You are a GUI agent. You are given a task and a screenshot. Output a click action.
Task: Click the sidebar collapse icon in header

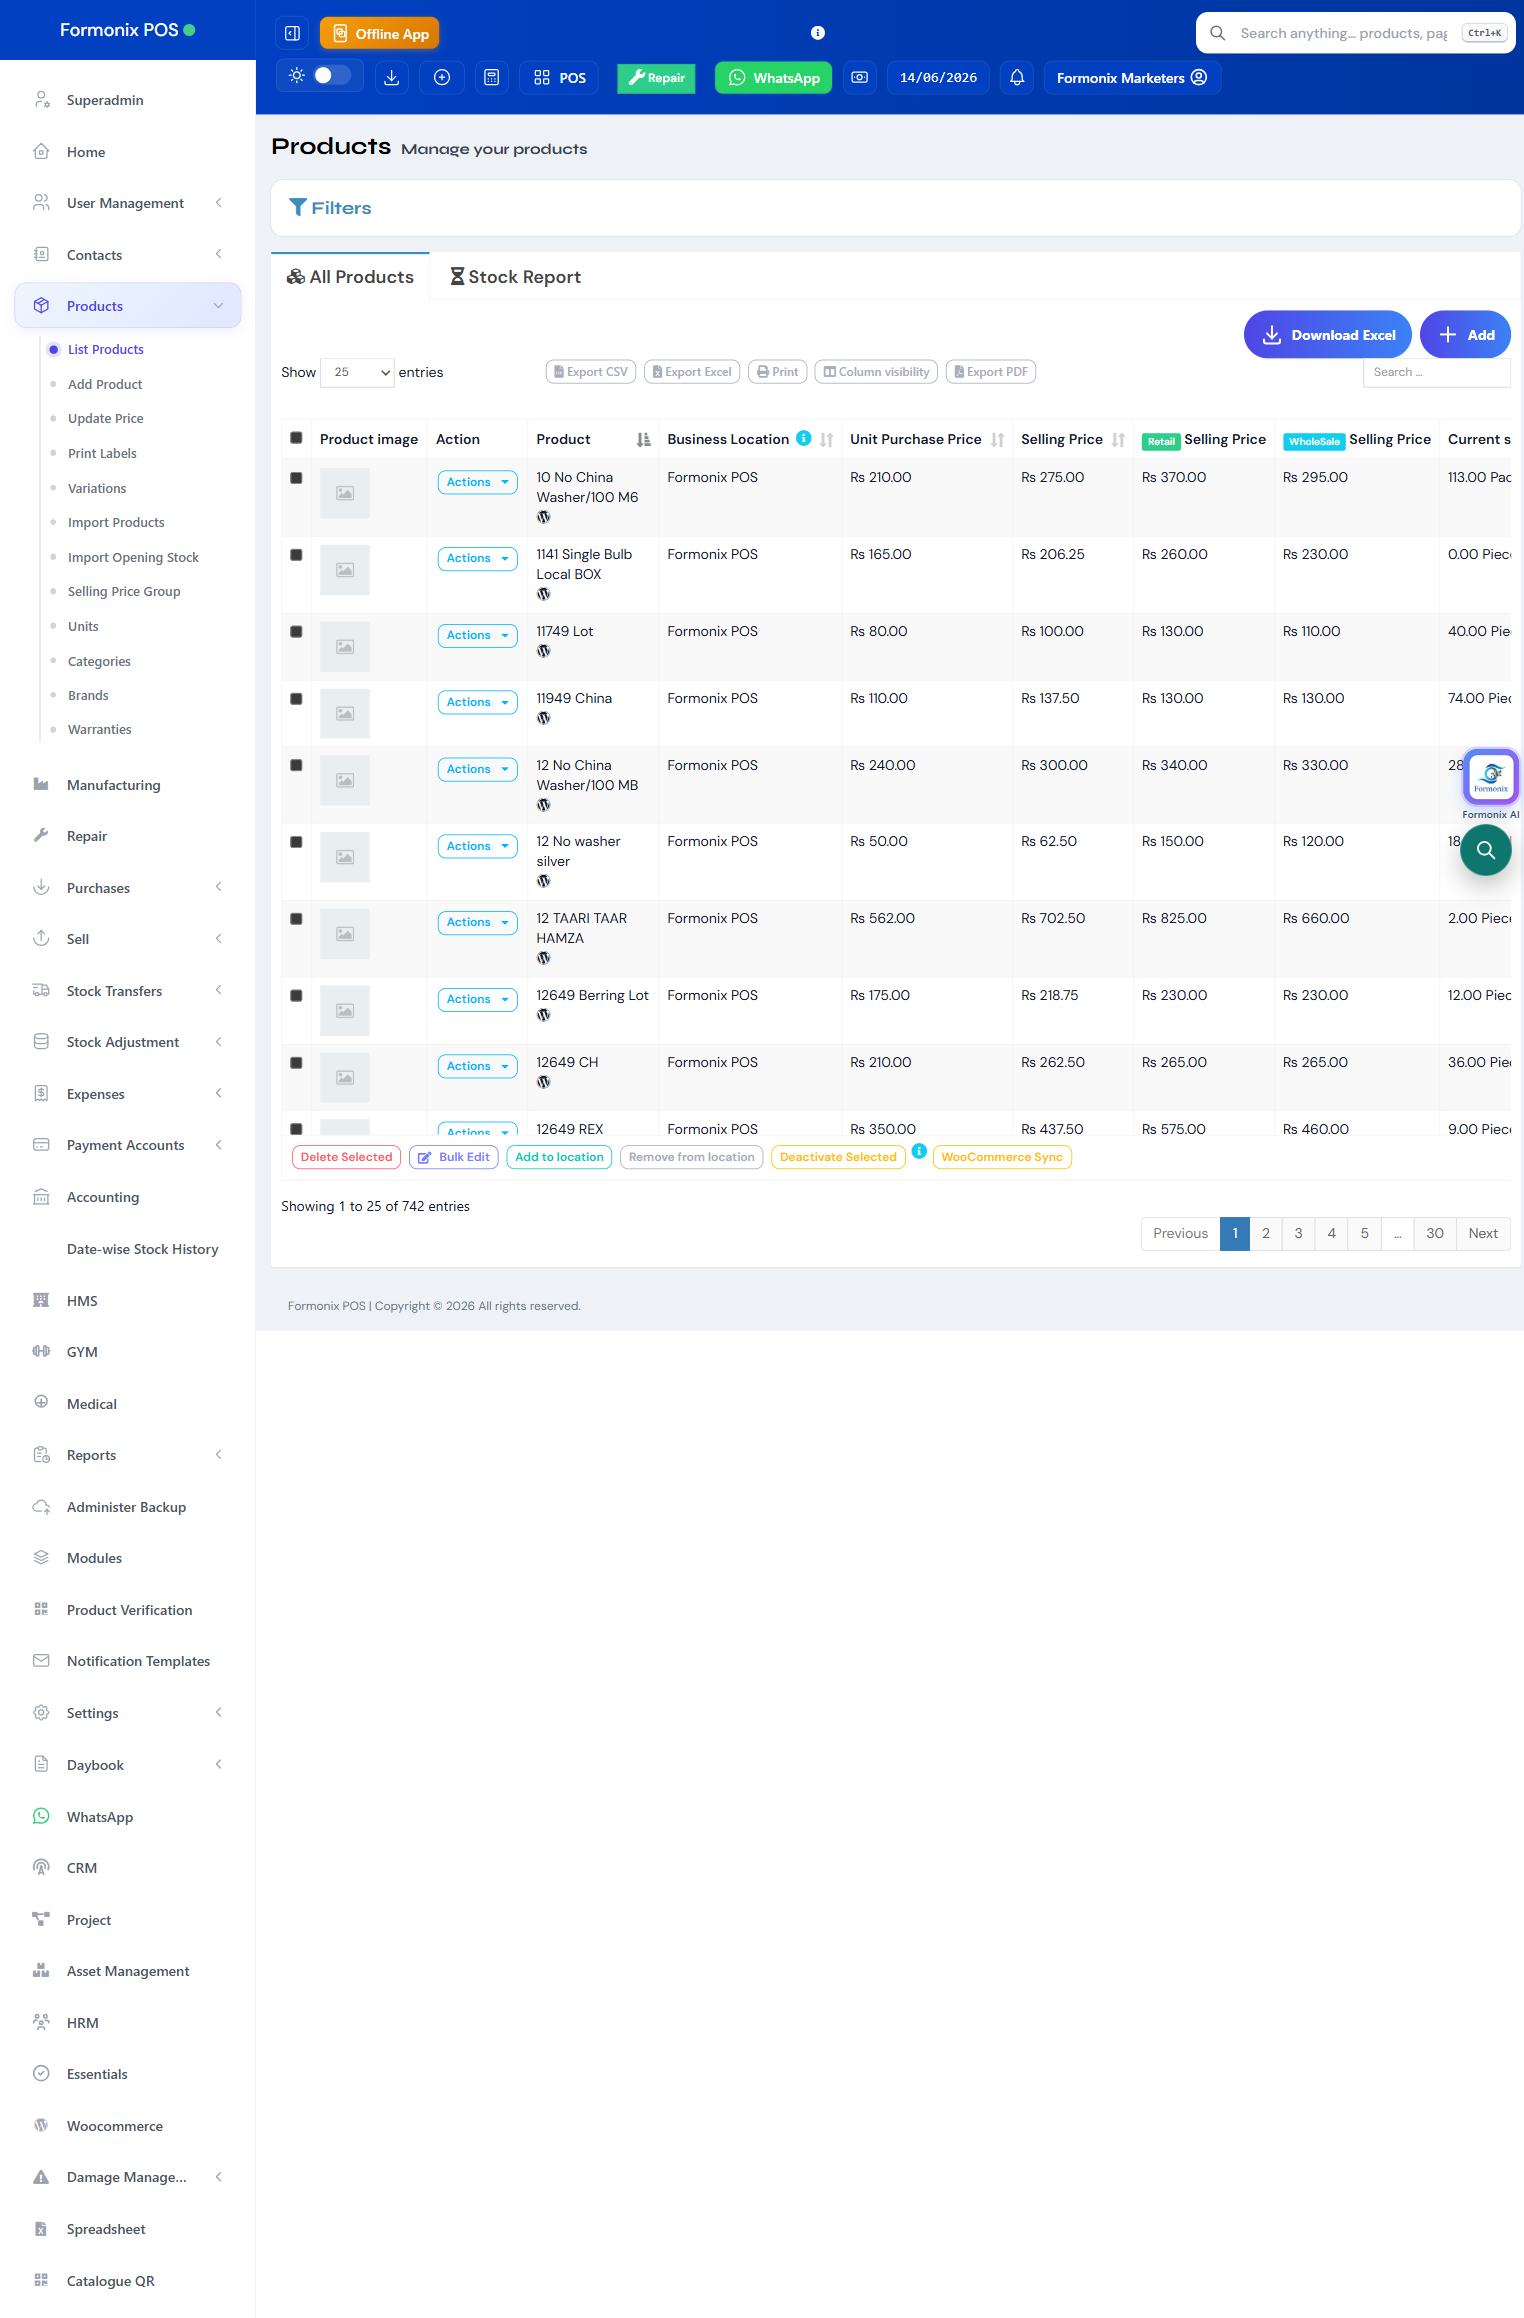[x=292, y=33]
